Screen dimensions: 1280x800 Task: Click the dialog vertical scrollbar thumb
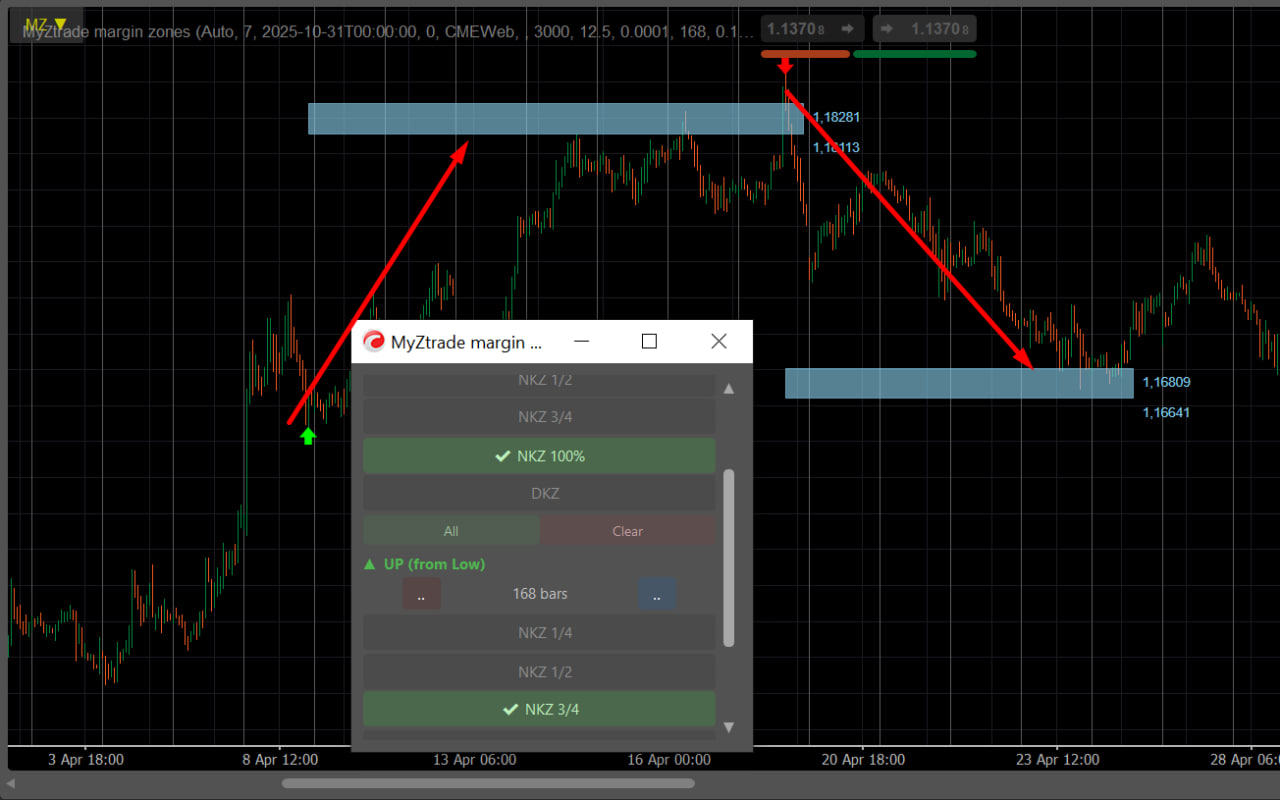729,557
